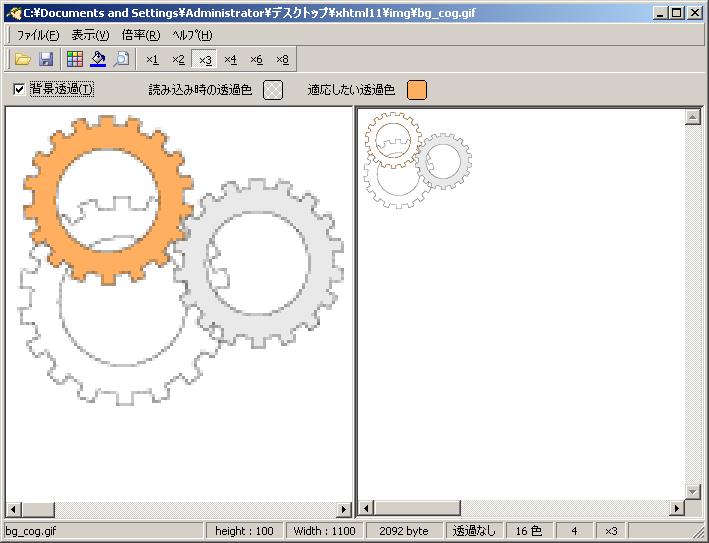The height and width of the screenshot is (543, 709).
Task: Maximize the window
Action: [677, 13]
